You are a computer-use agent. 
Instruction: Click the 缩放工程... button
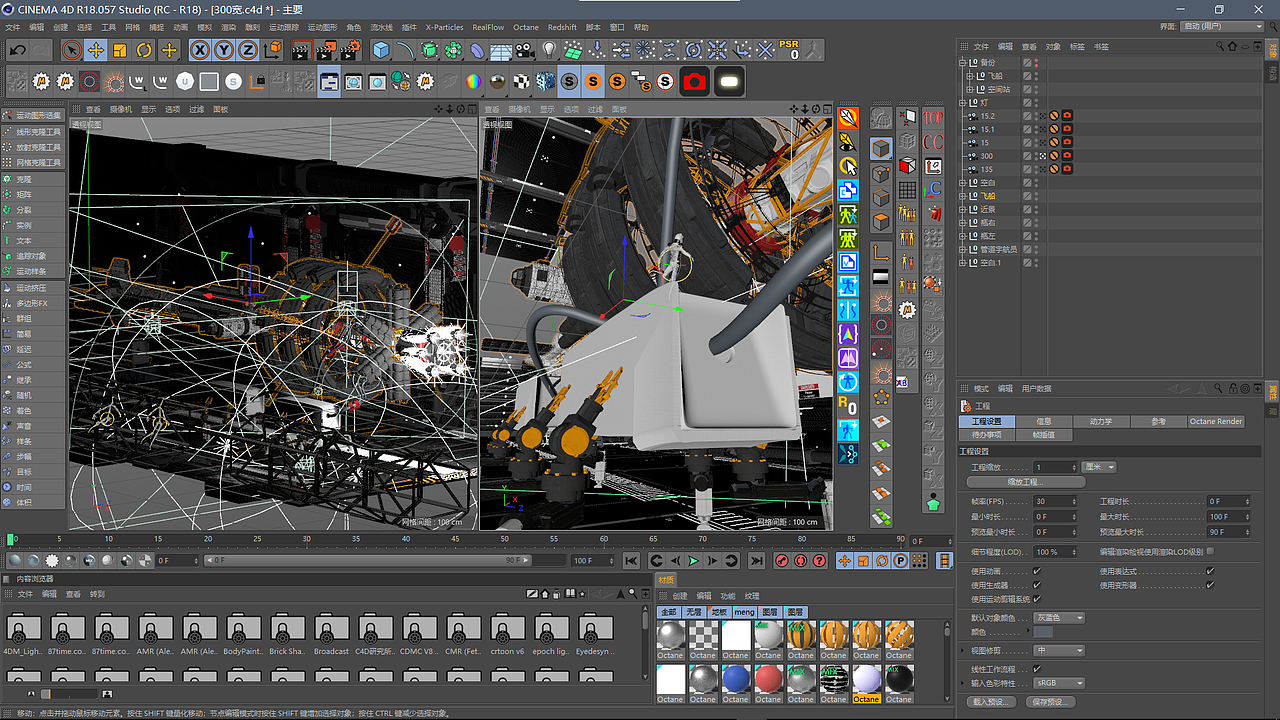click(1025, 482)
